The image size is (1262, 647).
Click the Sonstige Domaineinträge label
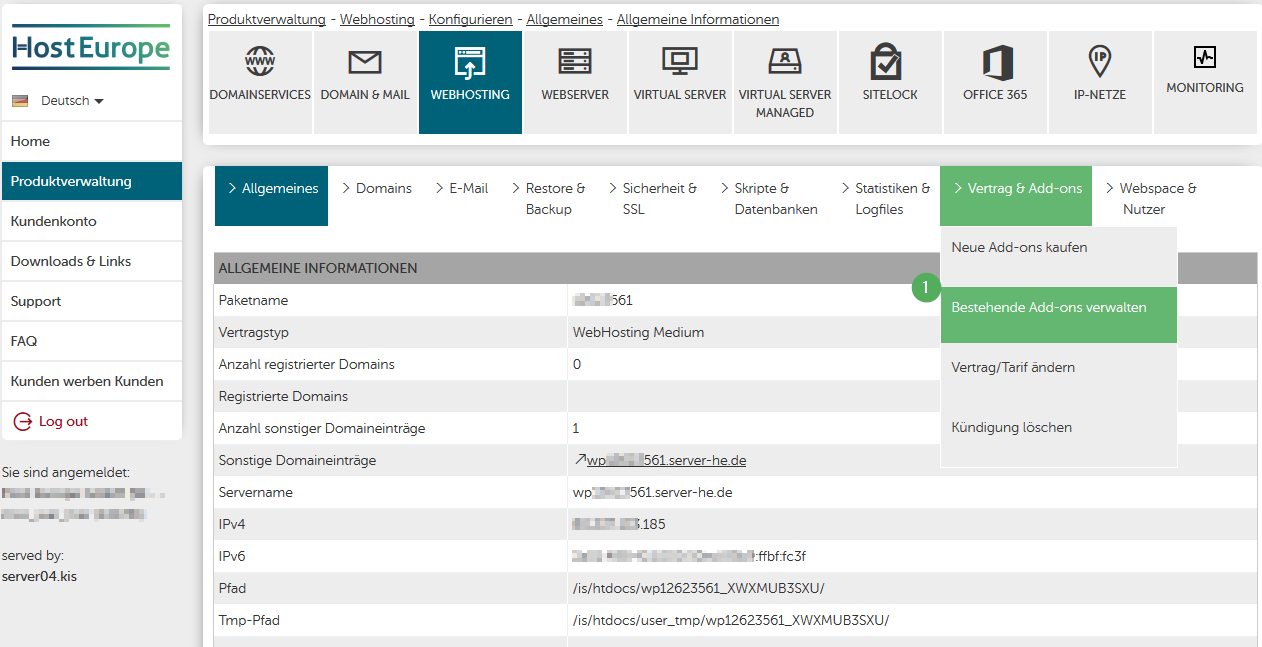[x=298, y=461]
